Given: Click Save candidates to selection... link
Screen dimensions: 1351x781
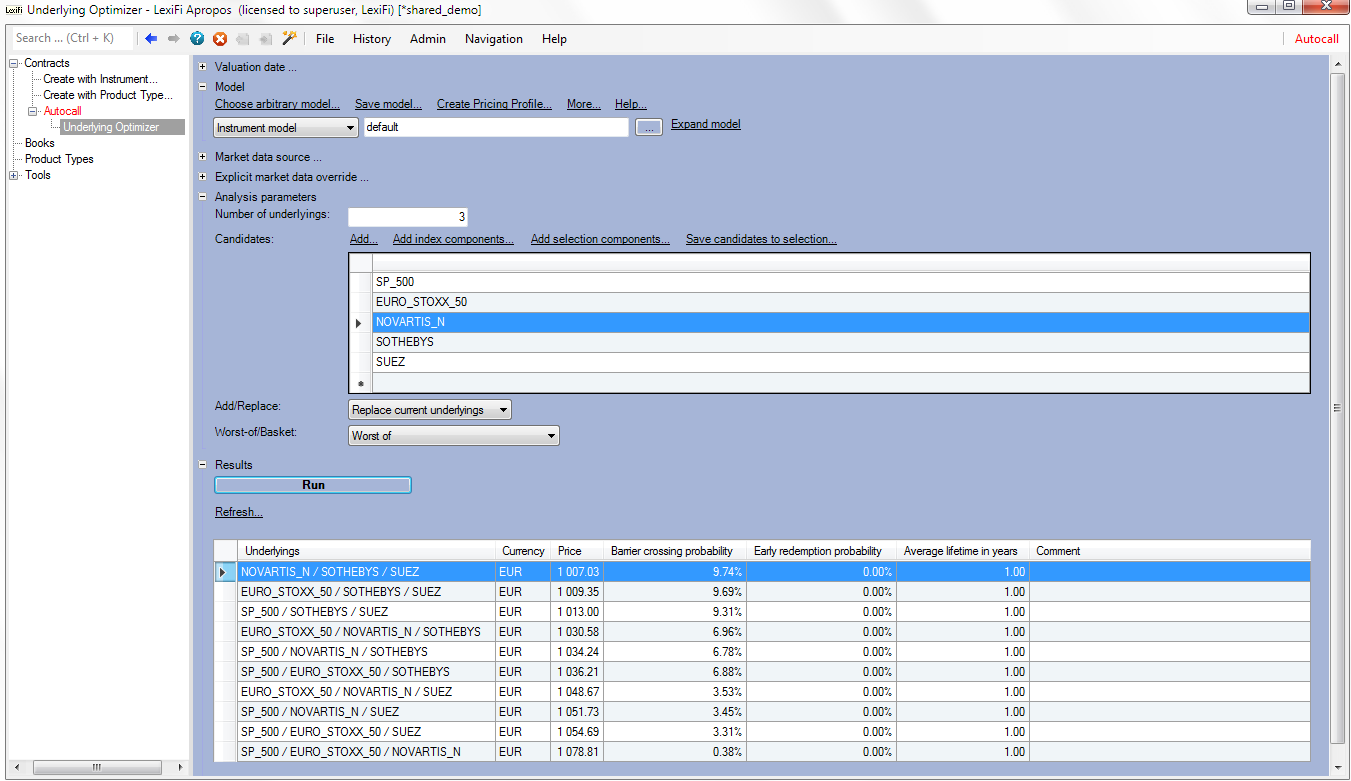Looking at the screenshot, I should click(x=761, y=239).
